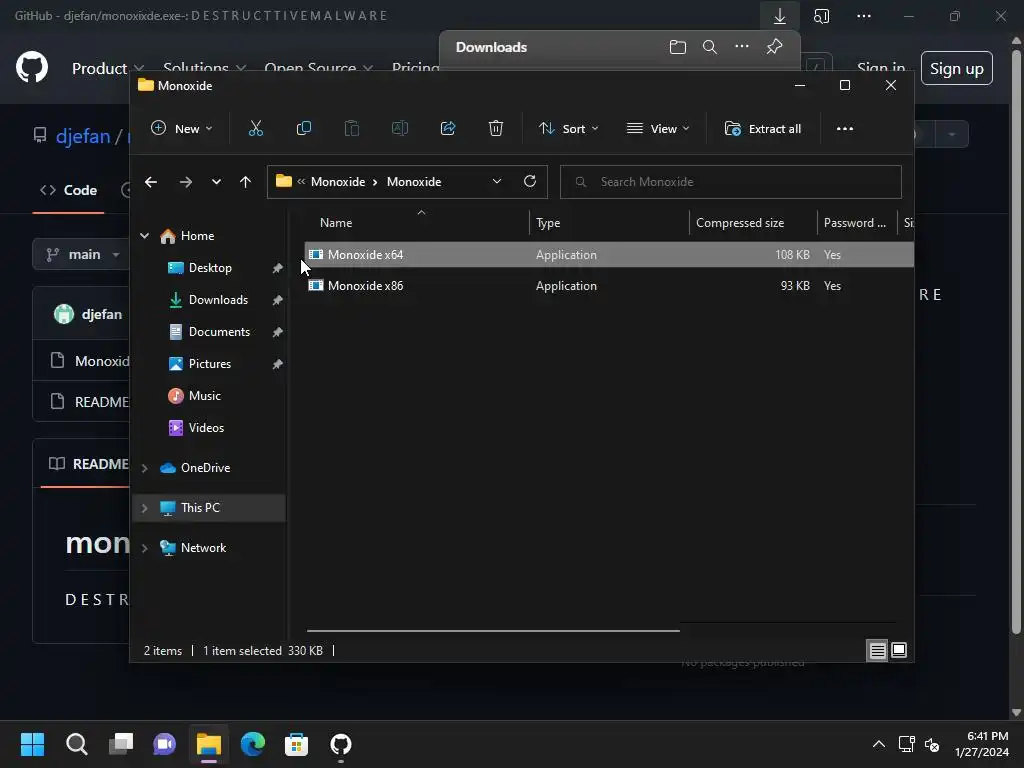Viewport: 1024px width, 768px height.
Task: Sort by Type column header
Action: coord(609,223)
